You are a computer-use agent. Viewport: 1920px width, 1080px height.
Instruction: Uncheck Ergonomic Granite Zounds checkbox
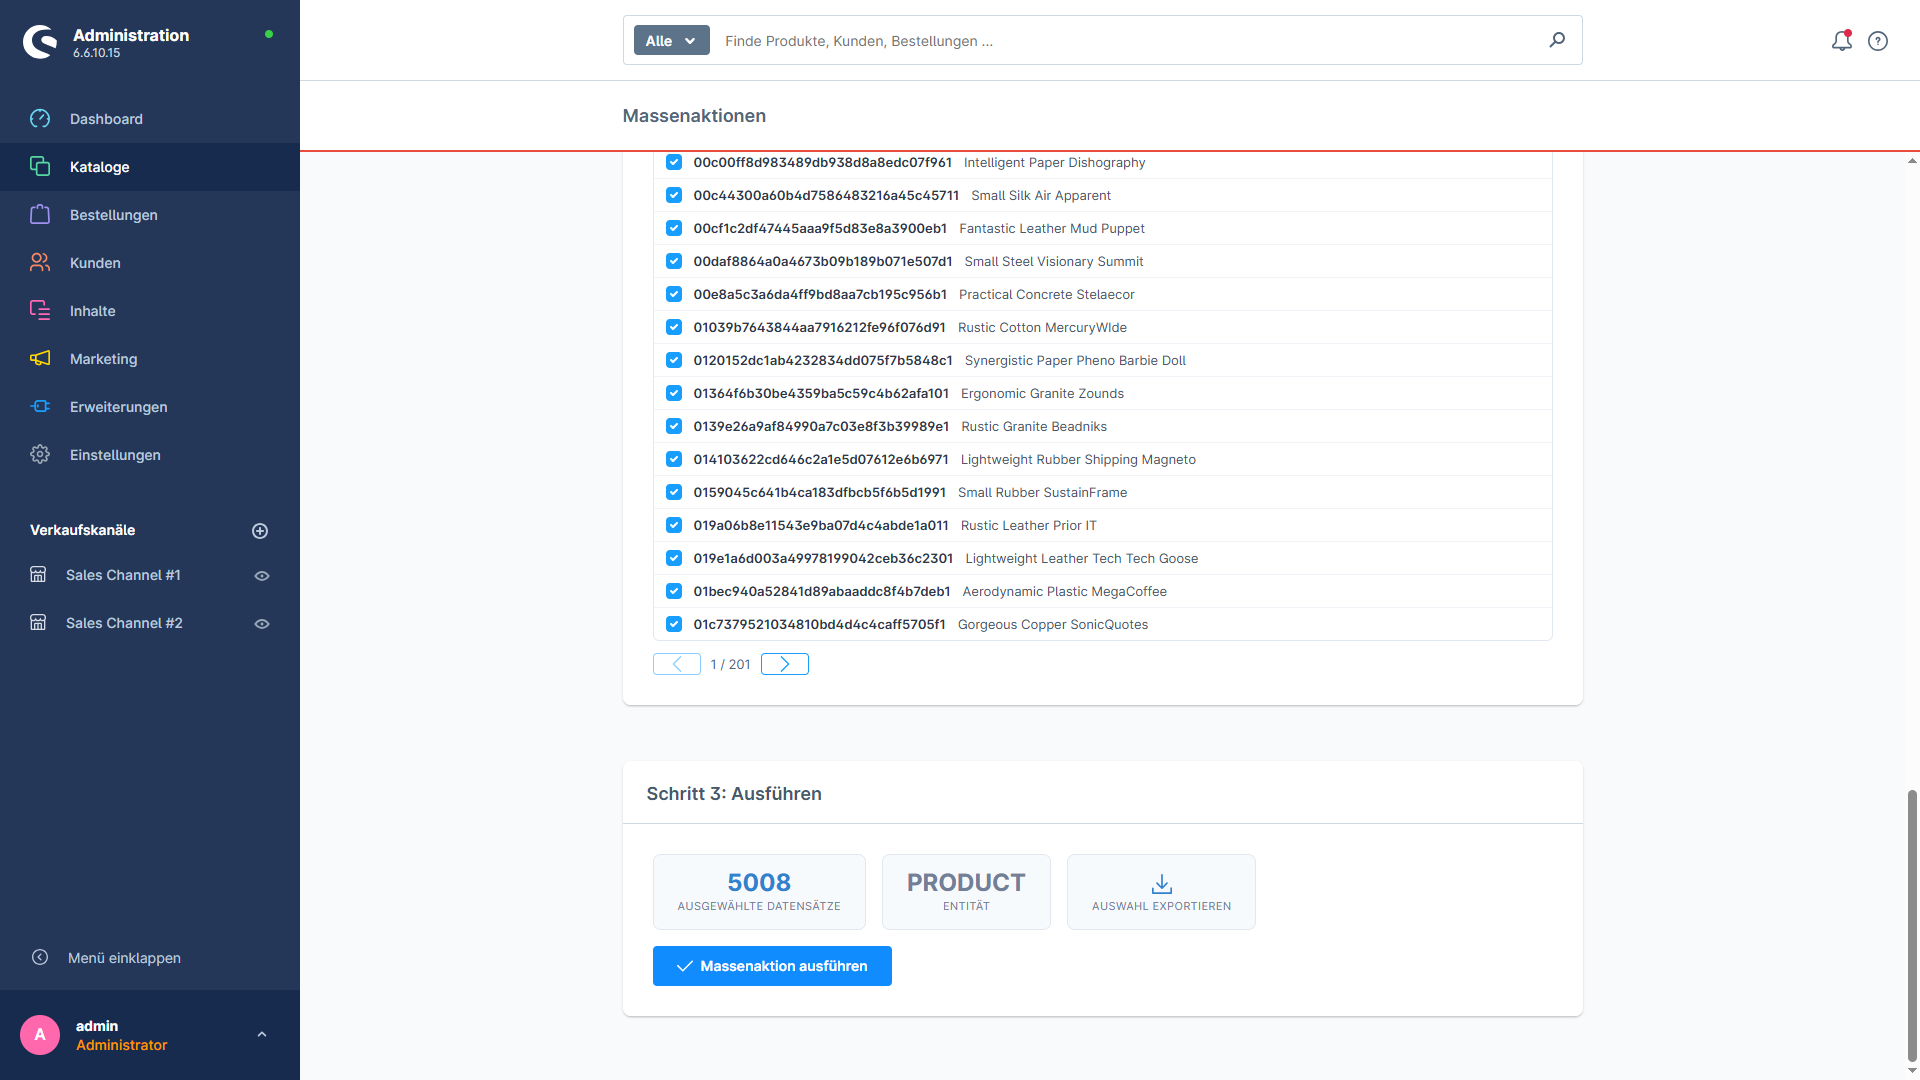point(674,393)
